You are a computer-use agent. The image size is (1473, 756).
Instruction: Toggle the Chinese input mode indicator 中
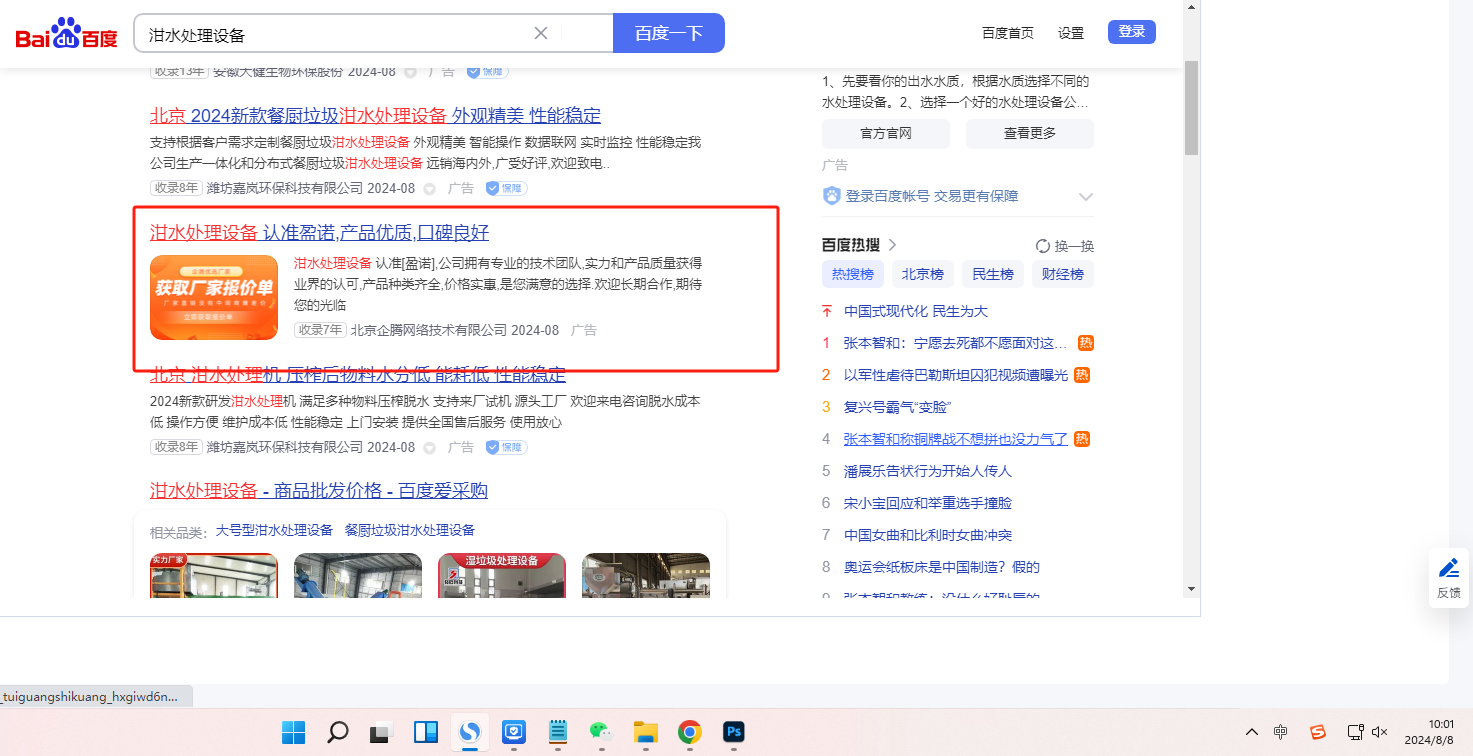tap(1281, 732)
